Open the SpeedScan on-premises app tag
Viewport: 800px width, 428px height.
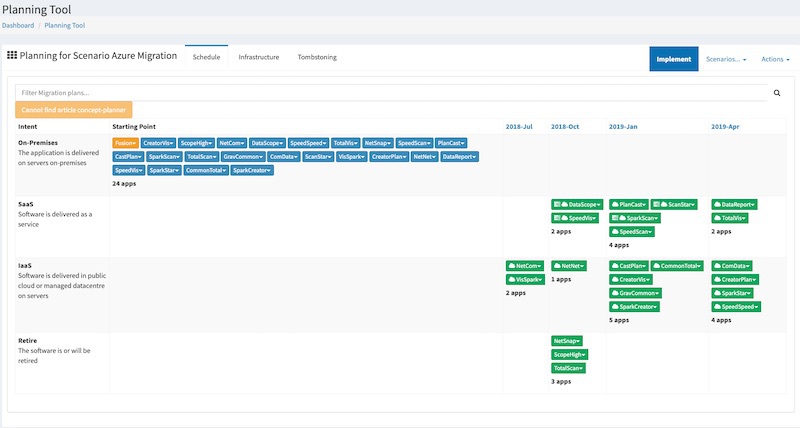[x=414, y=143]
